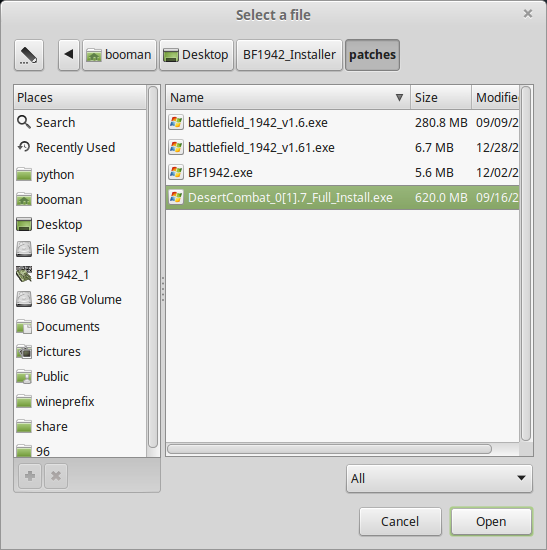The width and height of the screenshot is (547, 550).
Task: Toggle the type-a-file-name pencil button
Action: click(x=29, y=55)
